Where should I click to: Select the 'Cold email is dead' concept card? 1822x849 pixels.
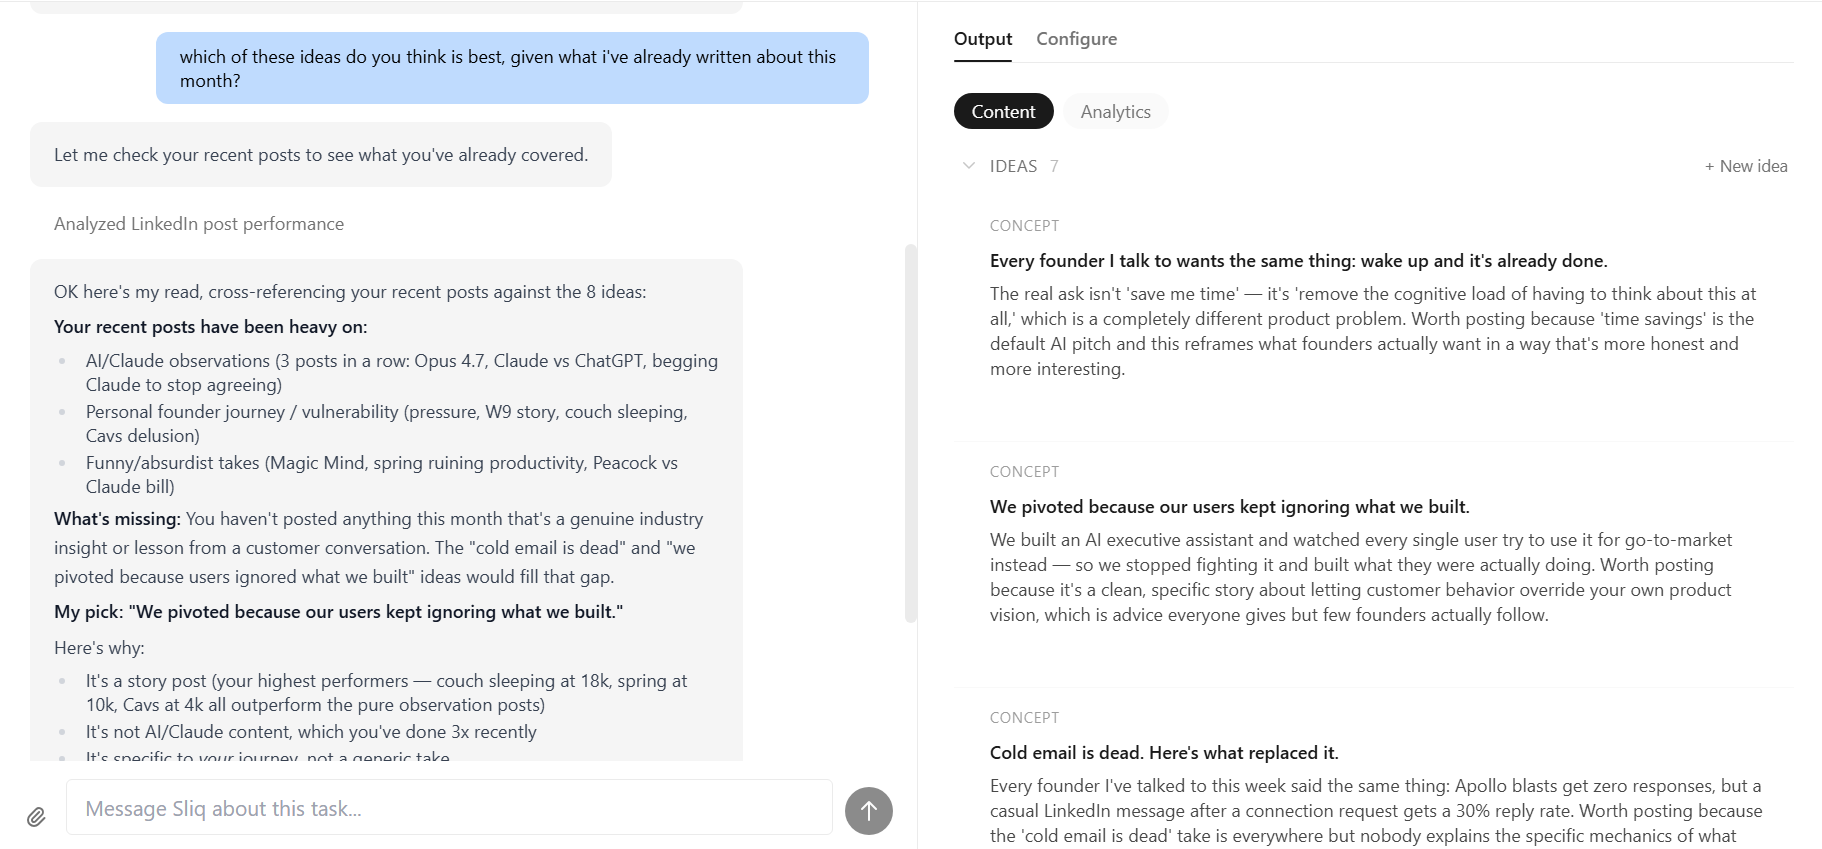pos(1163,752)
